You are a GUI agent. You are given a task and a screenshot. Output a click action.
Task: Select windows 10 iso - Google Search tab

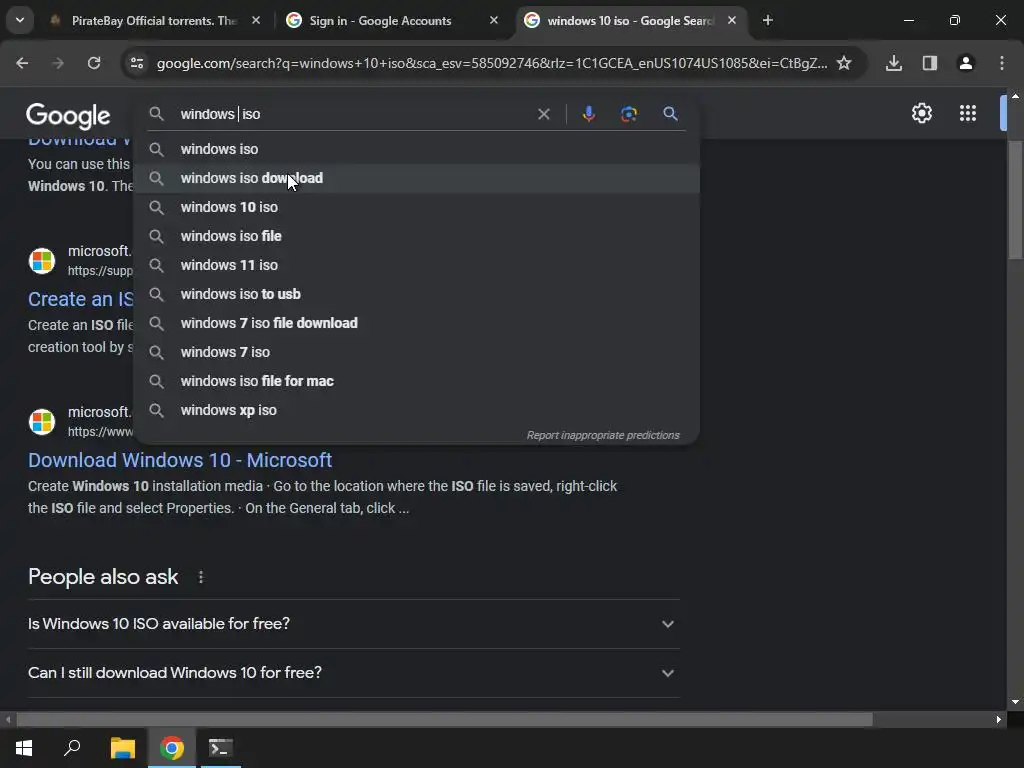630,21
